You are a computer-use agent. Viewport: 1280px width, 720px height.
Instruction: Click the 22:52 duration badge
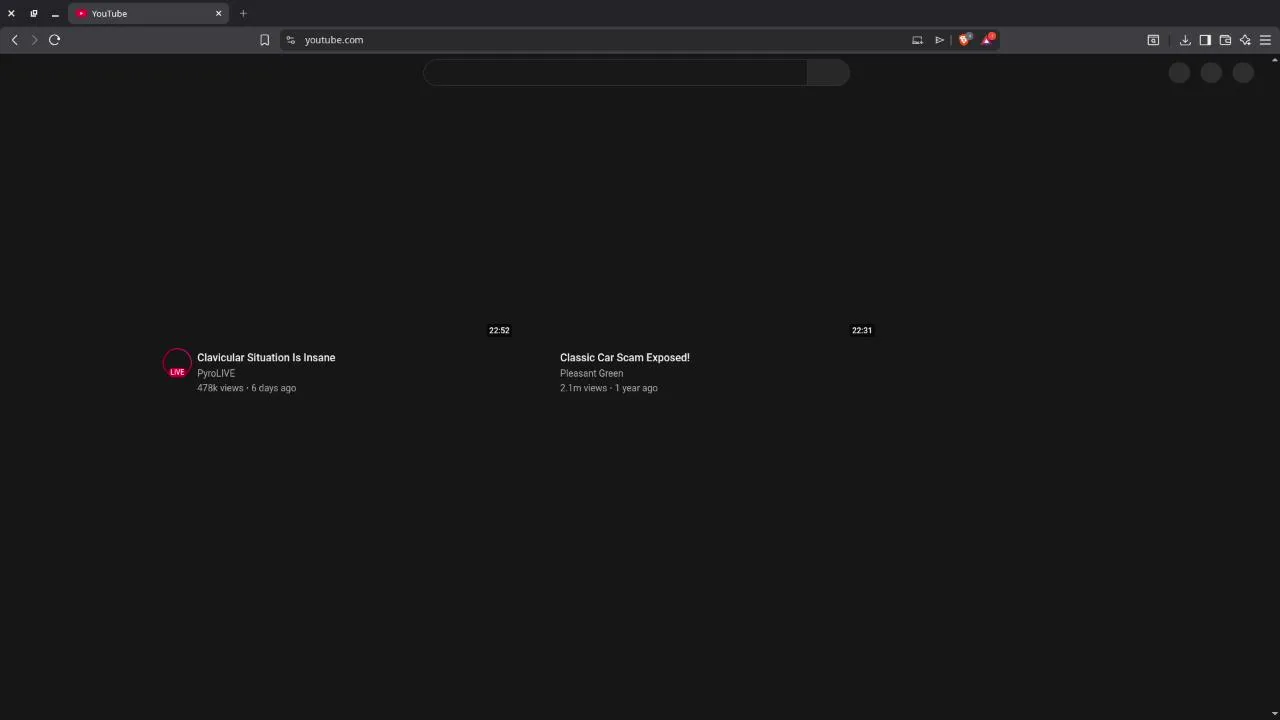coord(499,330)
